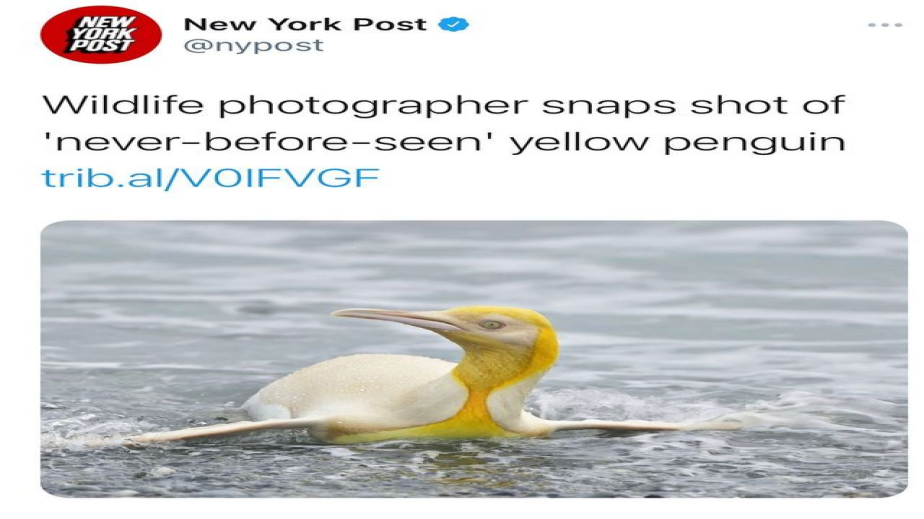This screenshot has height=519, width=924.
Task: Click the word 'Wildlife' in the tweet
Action: (123, 105)
